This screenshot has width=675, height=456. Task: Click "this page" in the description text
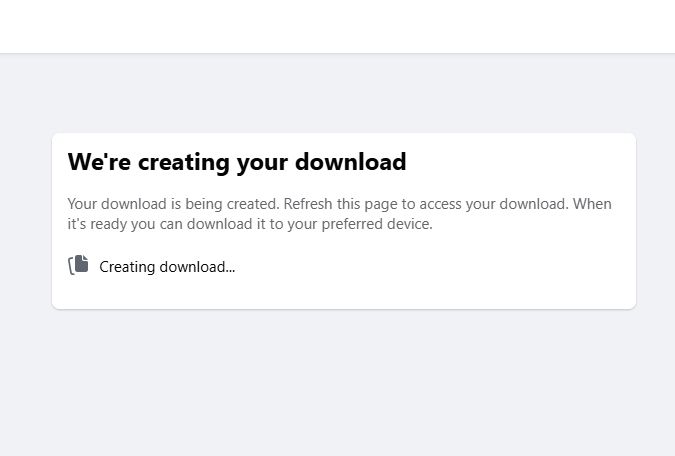pos(369,204)
